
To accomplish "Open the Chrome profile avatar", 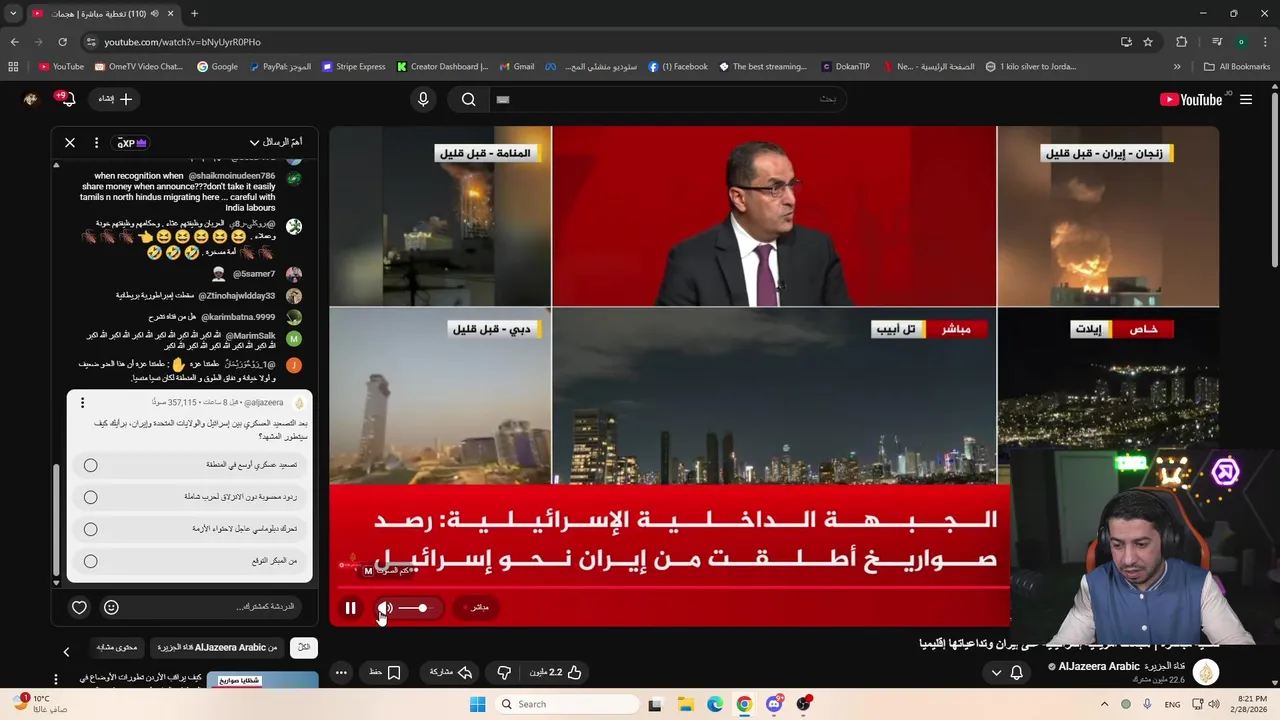I will [1241, 42].
